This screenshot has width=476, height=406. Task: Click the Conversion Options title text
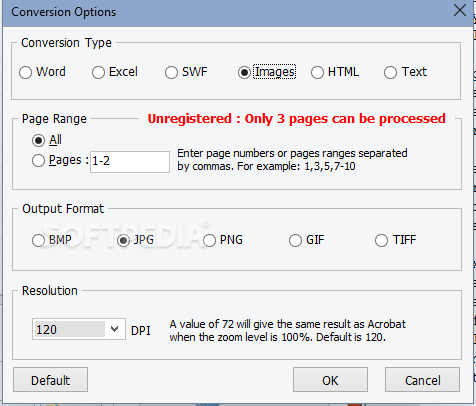pos(64,12)
